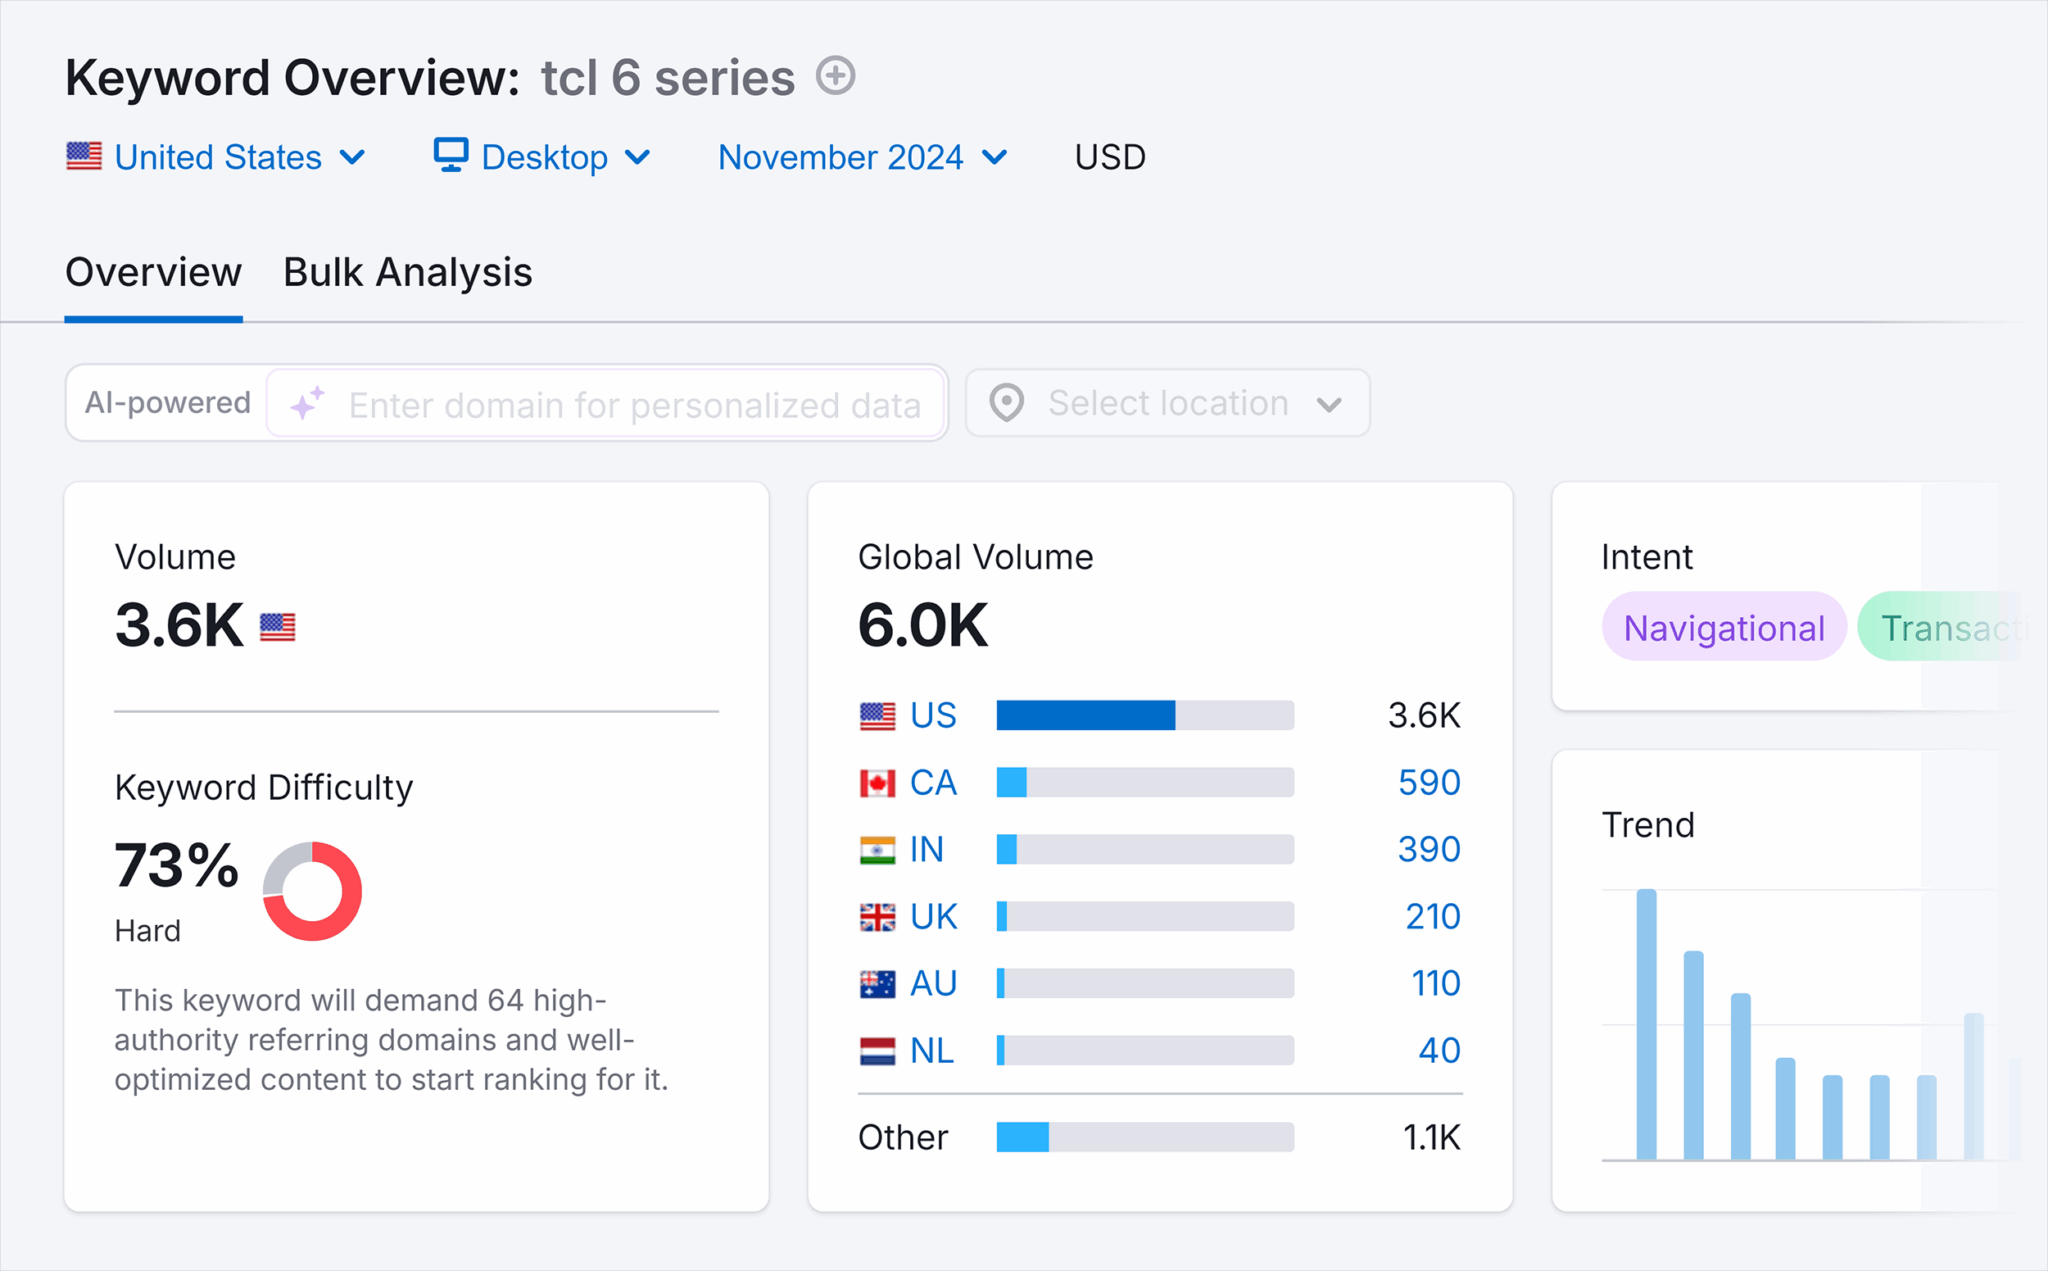Viewport: 2048px width, 1271px height.
Task: Click the AI-powered label
Action: click(x=167, y=403)
